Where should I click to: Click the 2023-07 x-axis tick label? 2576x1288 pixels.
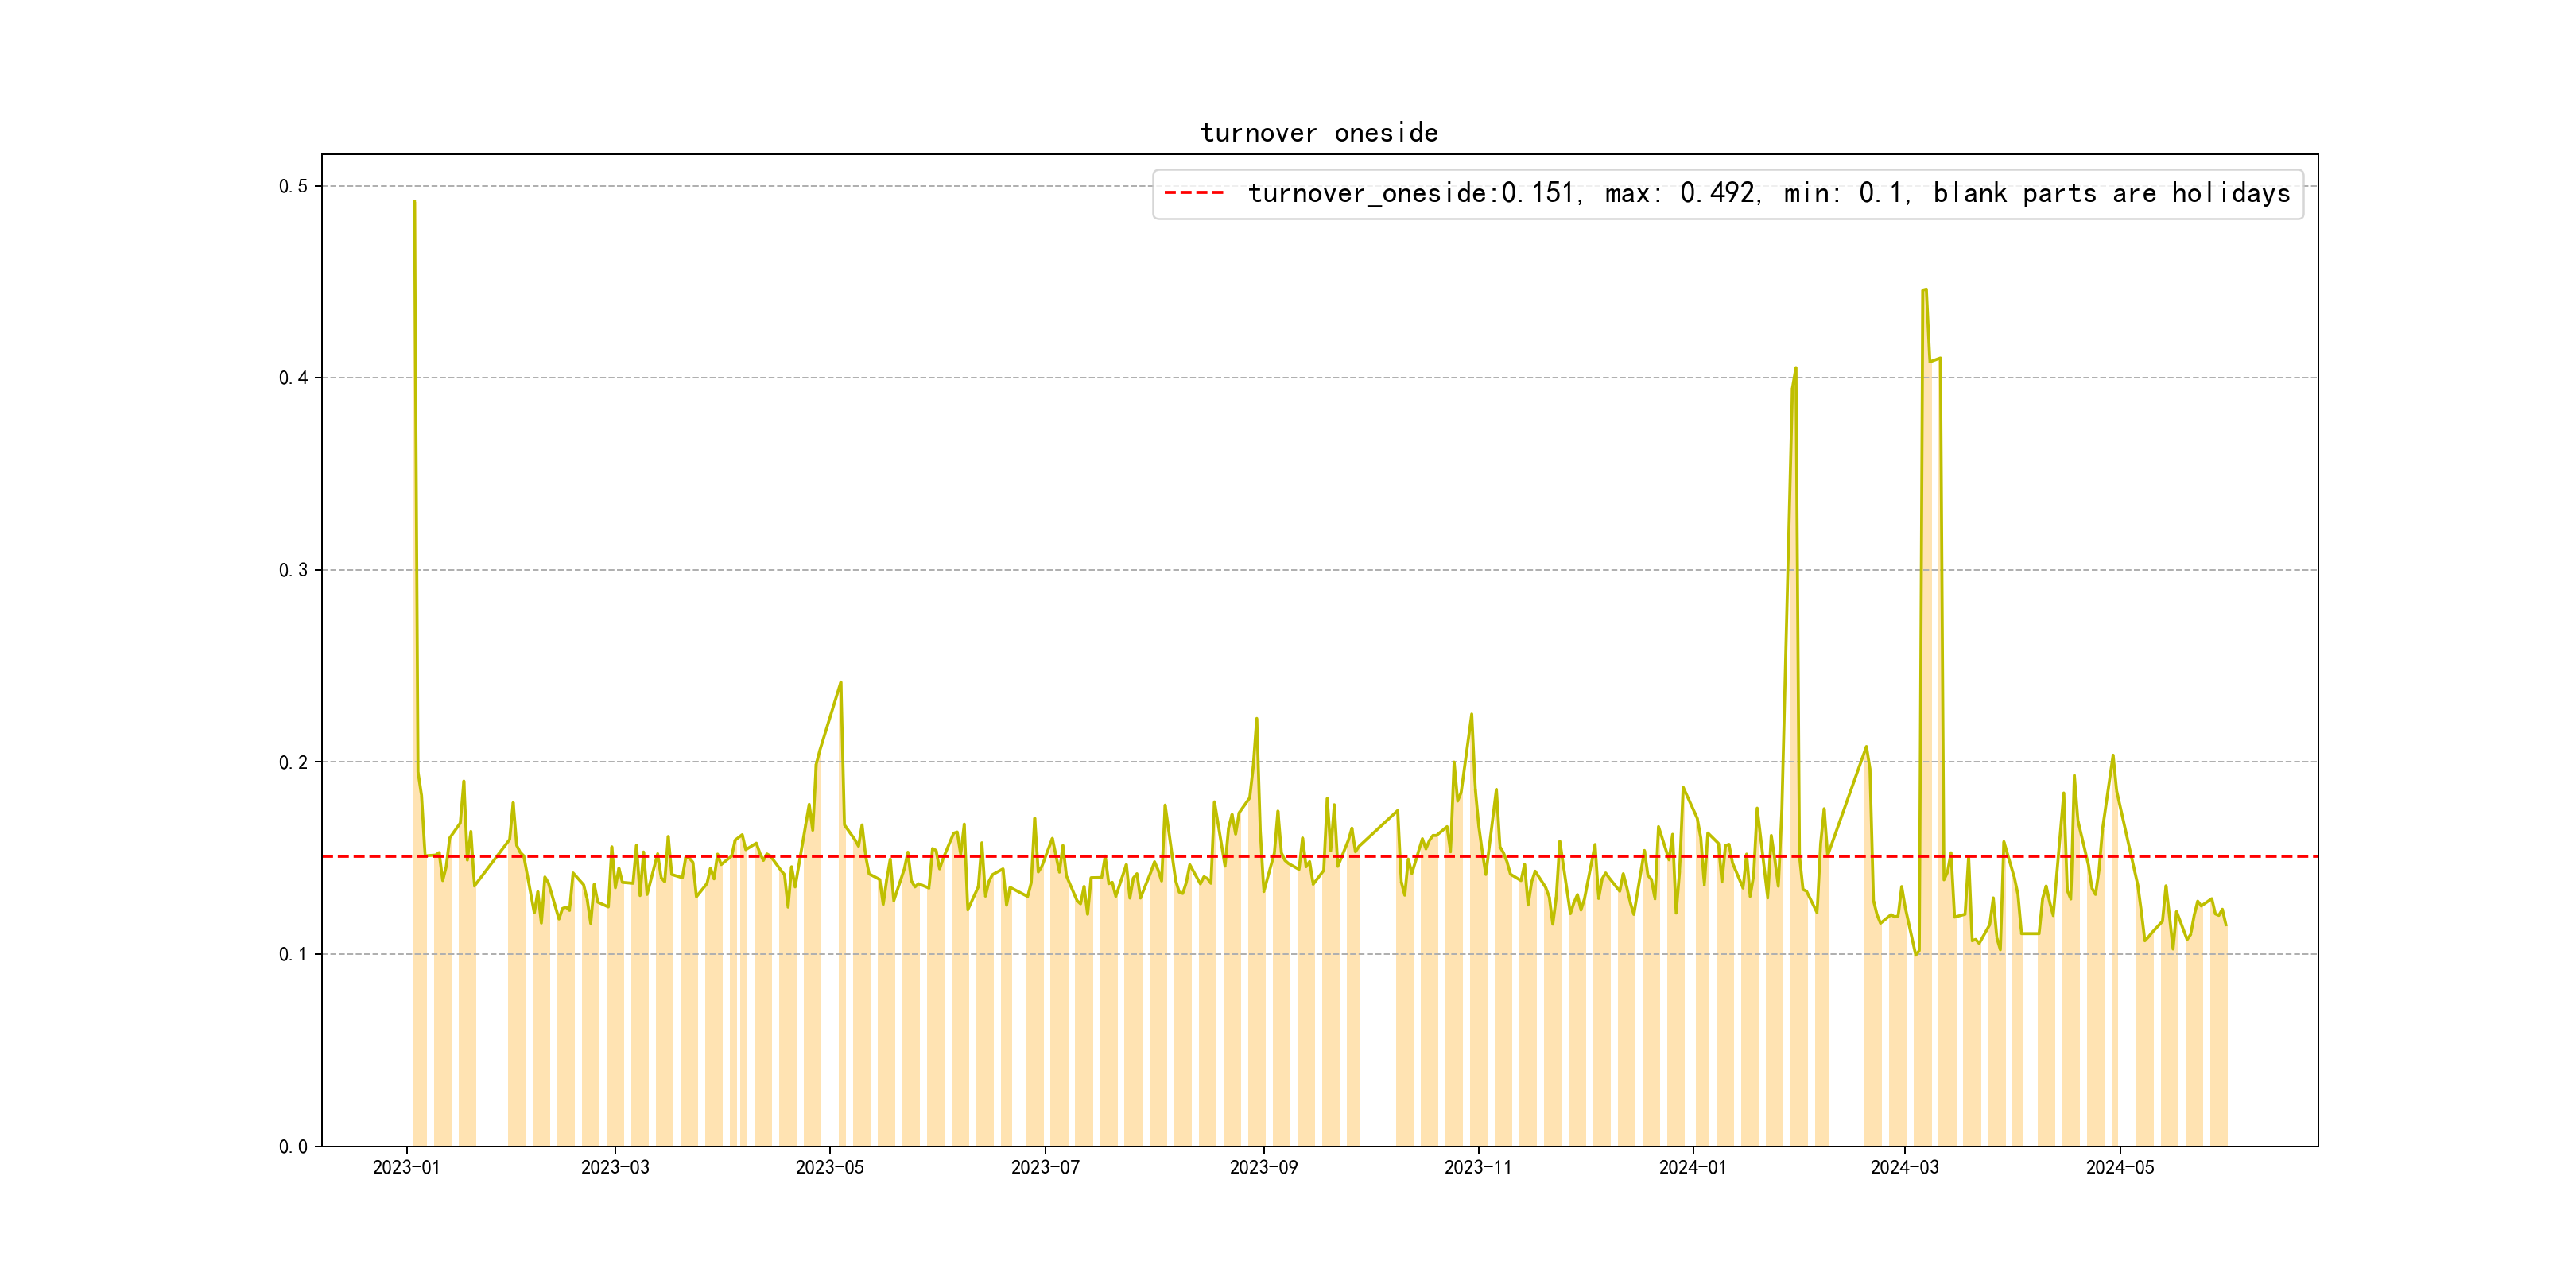click(1045, 1167)
